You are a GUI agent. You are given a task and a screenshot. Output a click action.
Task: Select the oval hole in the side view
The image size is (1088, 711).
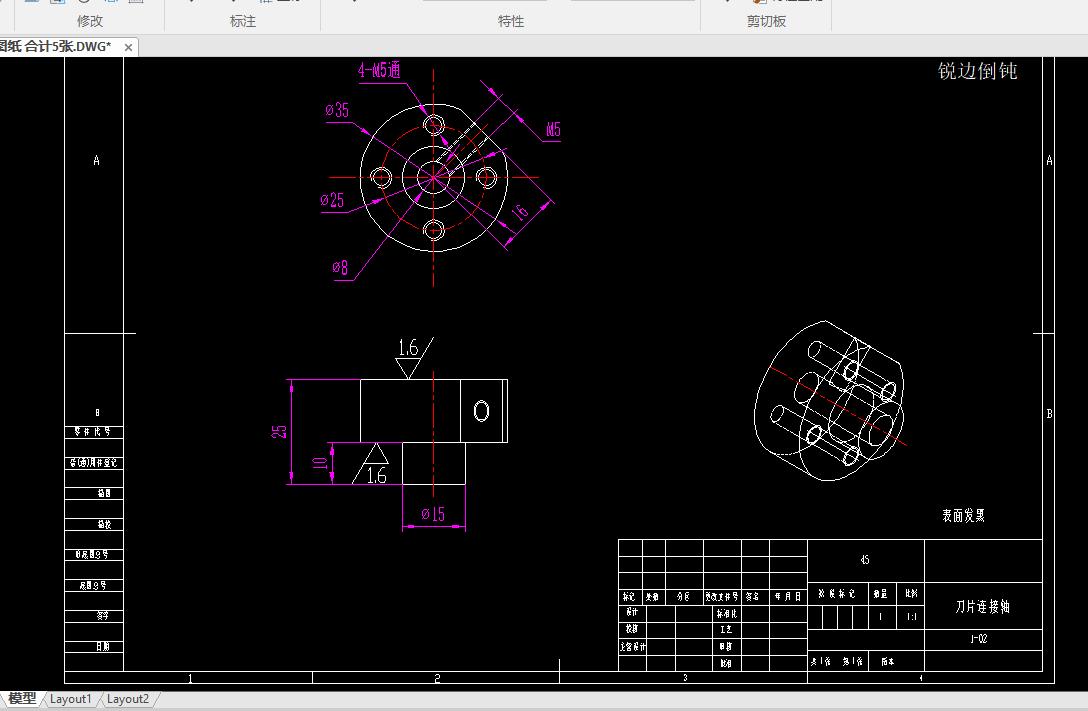click(482, 411)
